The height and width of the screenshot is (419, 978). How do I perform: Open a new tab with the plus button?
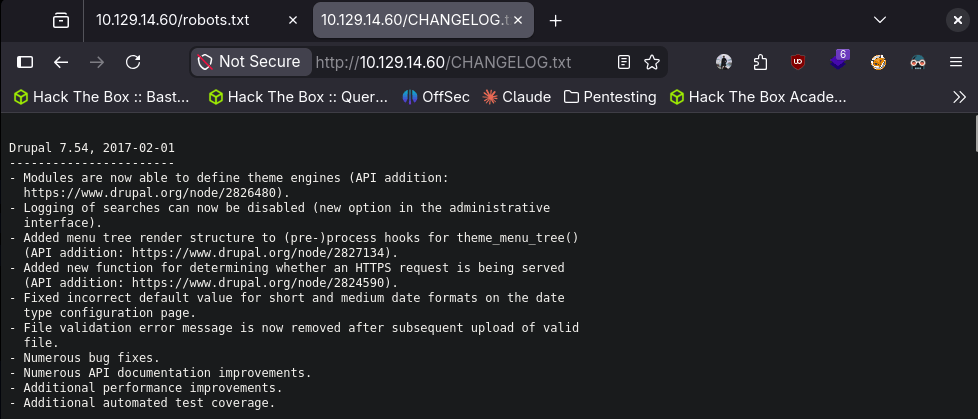tap(556, 20)
